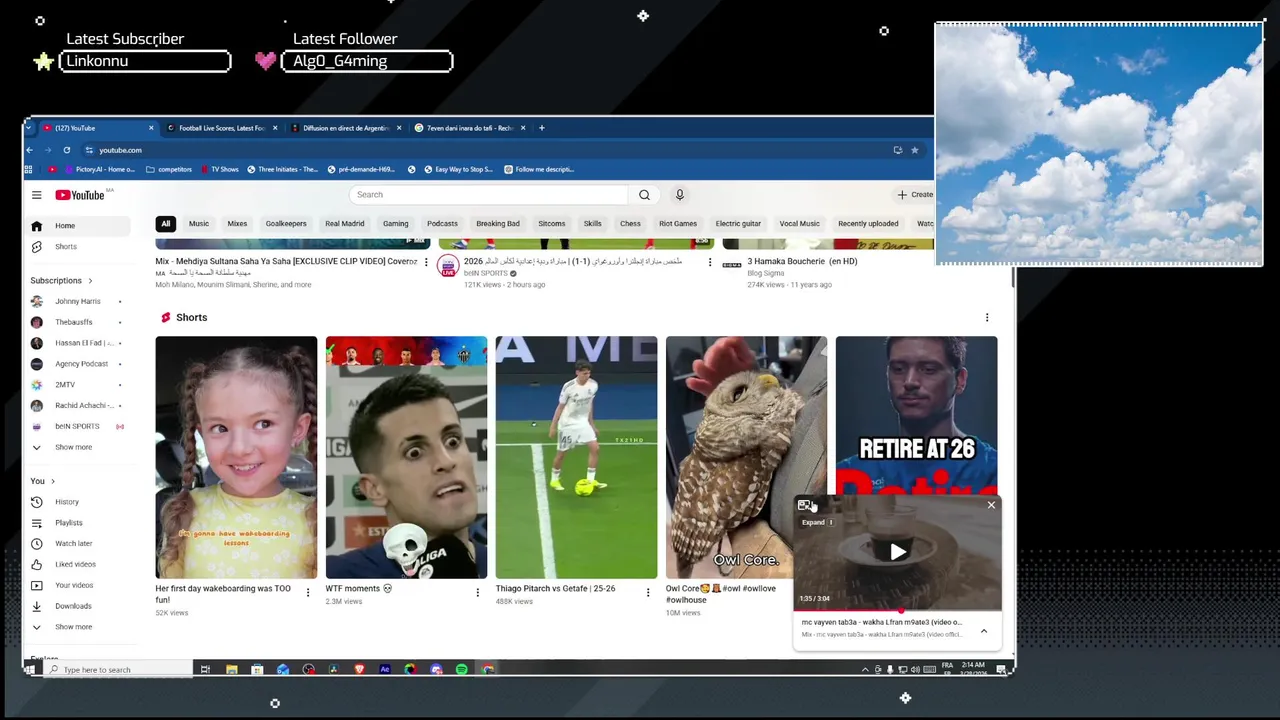The image size is (1280, 720).
Task: Open options for WTF moments short
Action: (477, 593)
